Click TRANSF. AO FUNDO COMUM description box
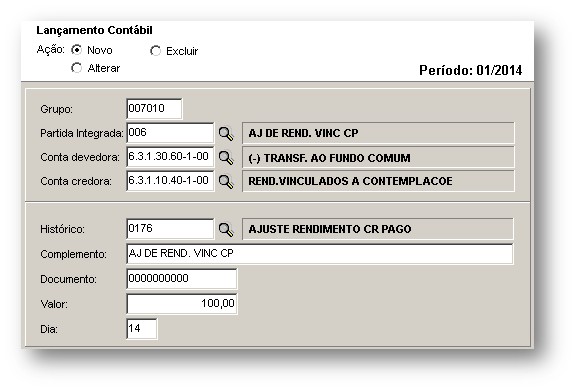Viewport: 576px width, 391px height. pos(378,158)
